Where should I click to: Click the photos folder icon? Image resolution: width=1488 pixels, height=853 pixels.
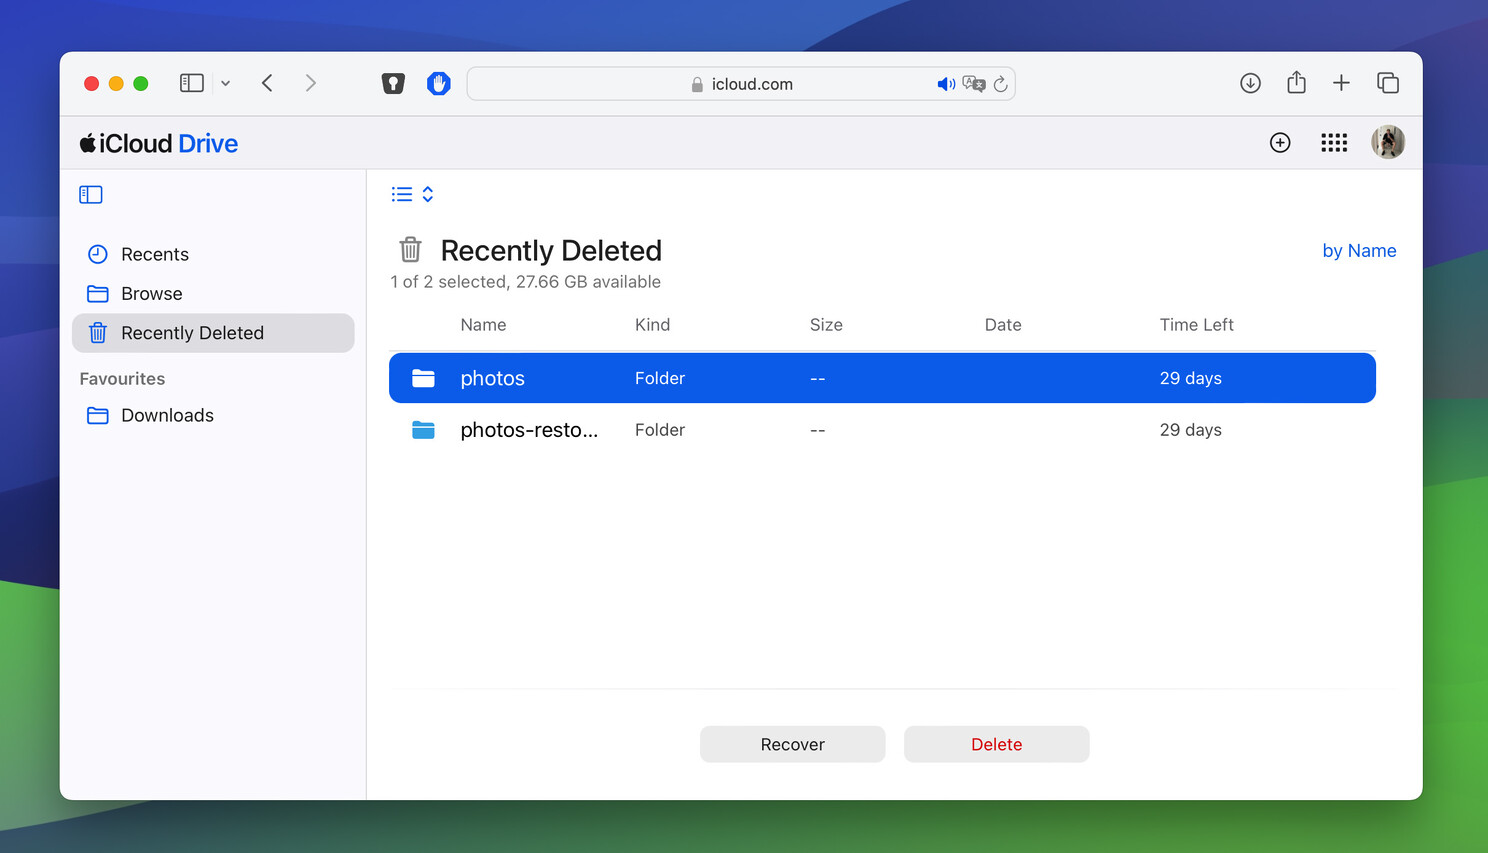click(x=423, y=378)
